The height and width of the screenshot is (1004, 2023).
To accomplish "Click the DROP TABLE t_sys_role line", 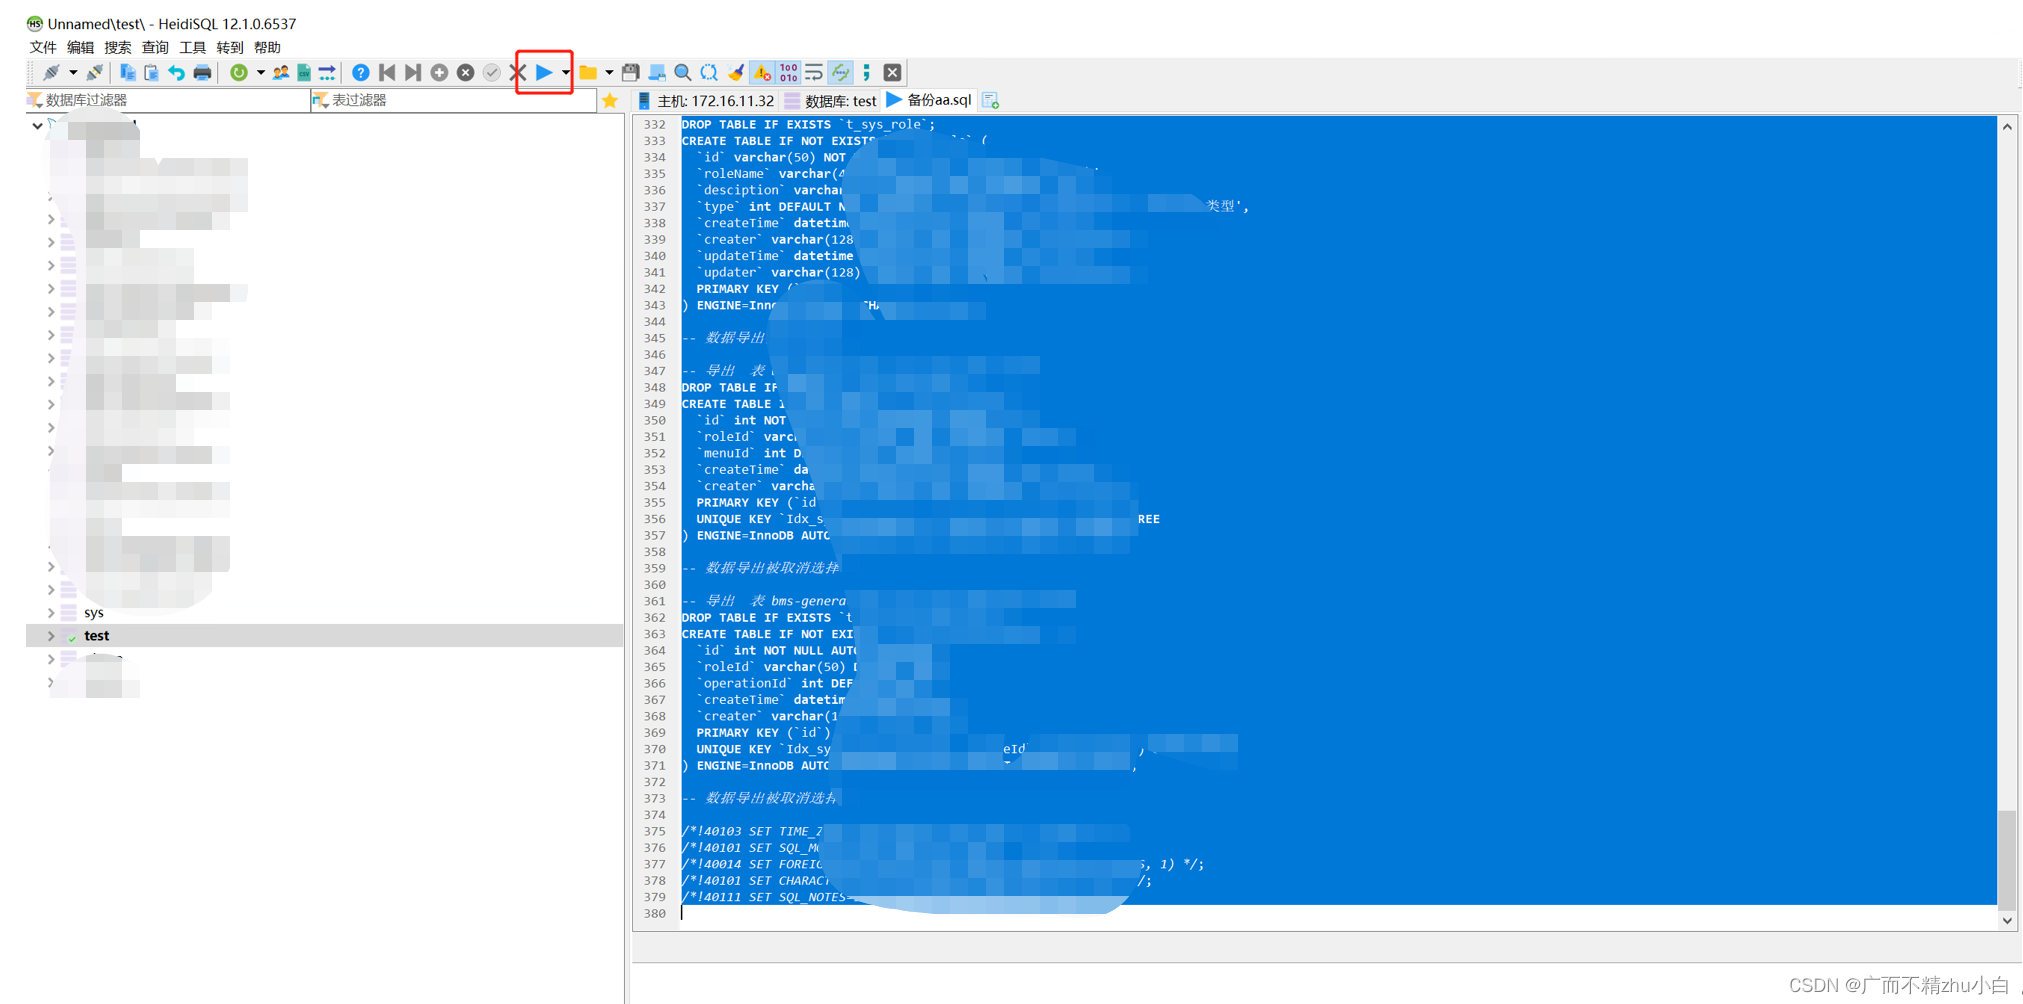I will coord(808,124).
